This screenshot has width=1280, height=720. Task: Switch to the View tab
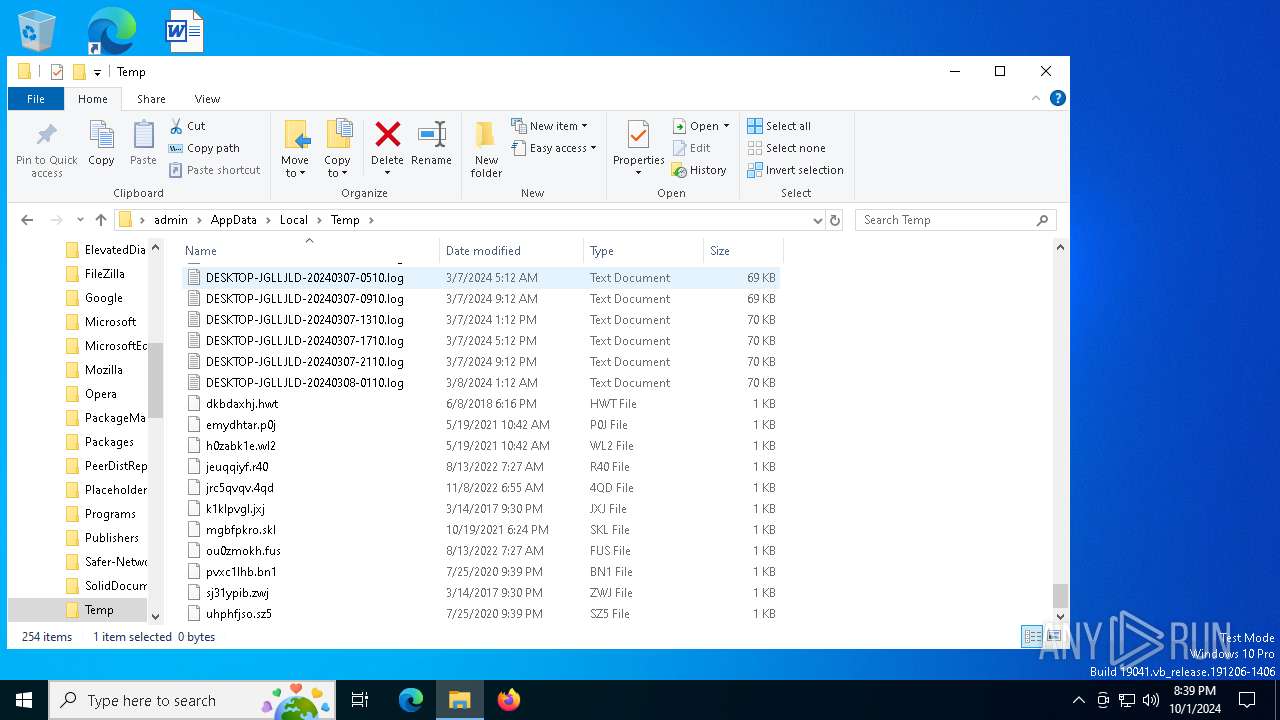(207, 99)
